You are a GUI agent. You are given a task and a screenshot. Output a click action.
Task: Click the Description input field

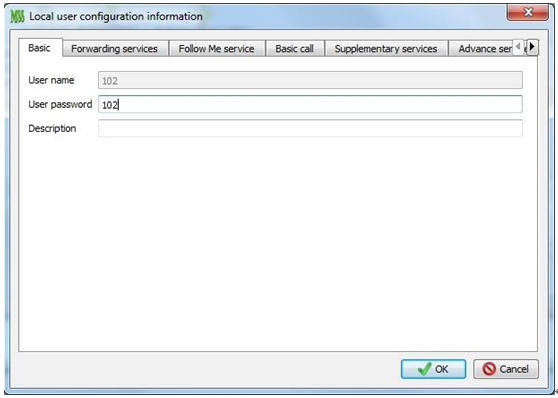(x=310, y=128)
